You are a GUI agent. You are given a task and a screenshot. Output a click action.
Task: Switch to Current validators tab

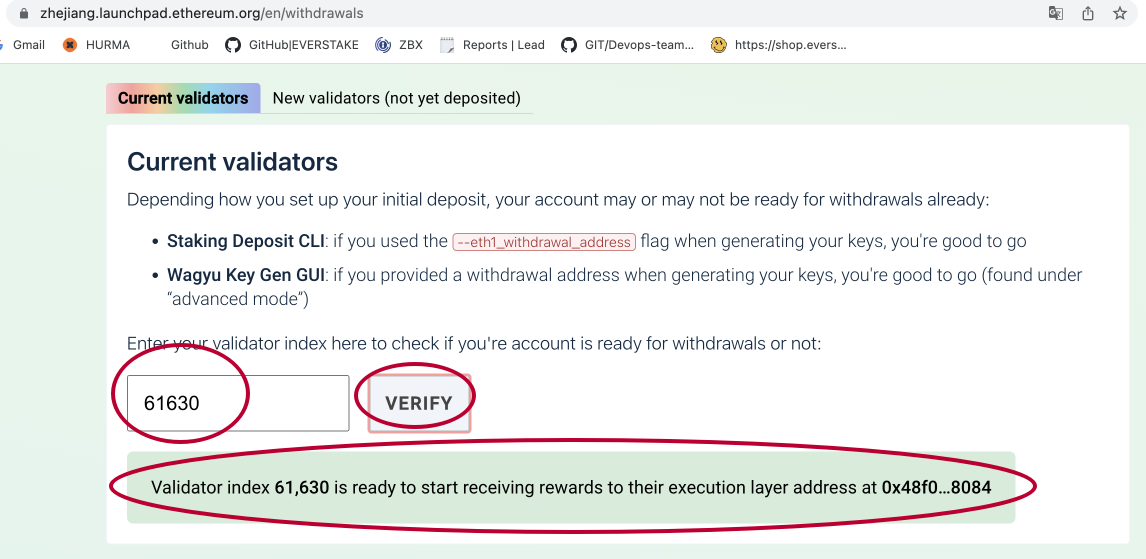click(x=183, y=98)
